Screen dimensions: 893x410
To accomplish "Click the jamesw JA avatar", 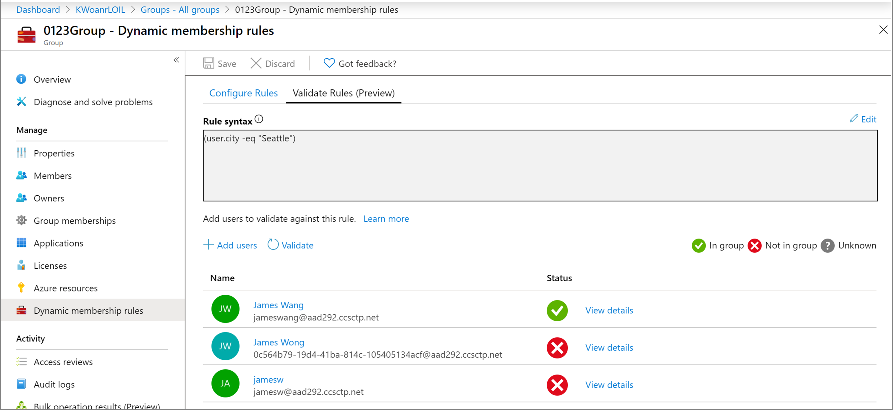I will click(226, 383).
